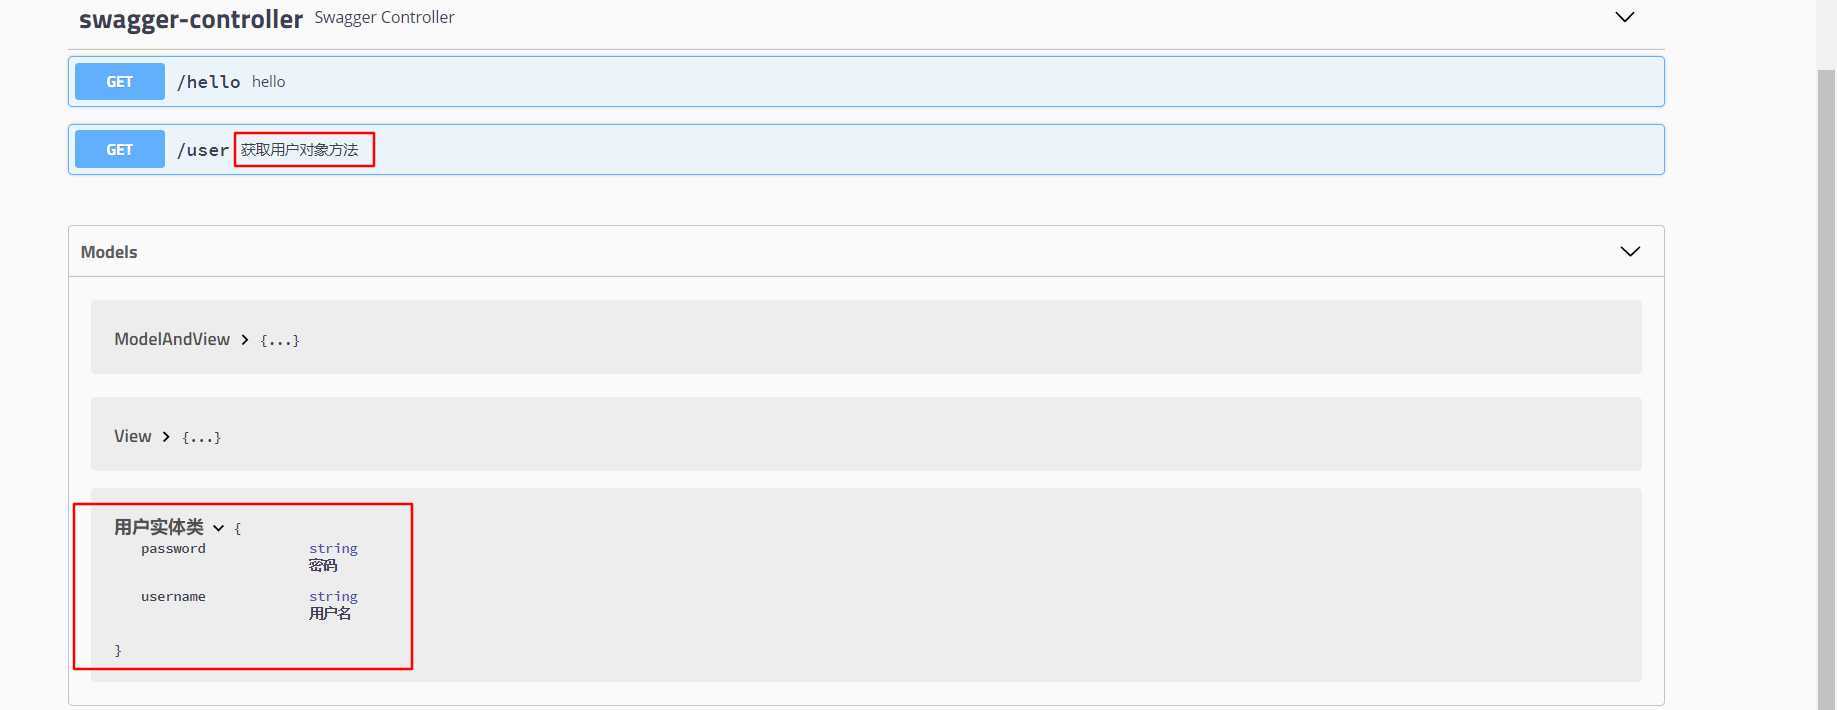The width and height of the screenshot is (1837, 710).
Task: Click the 获取用户对象方法 summary text
Action: [x=299, y=150]
